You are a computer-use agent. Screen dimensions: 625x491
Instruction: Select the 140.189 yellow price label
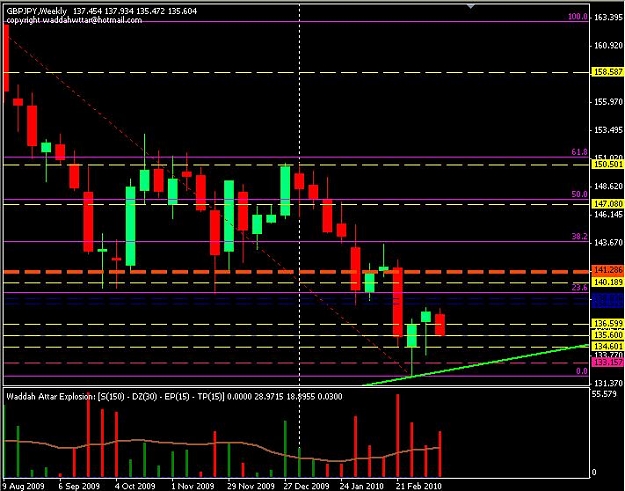point(608,282)
